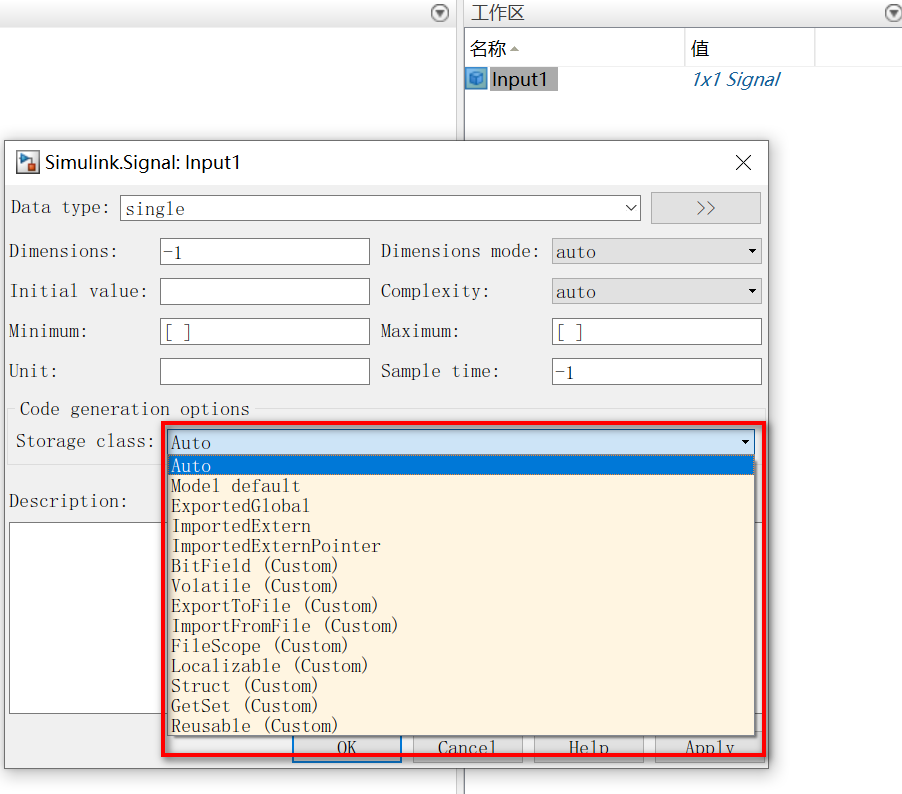Image resolution: width=902 pixels, height=794 pixels.
Task: Click the Unit input field
Action: 265,371
